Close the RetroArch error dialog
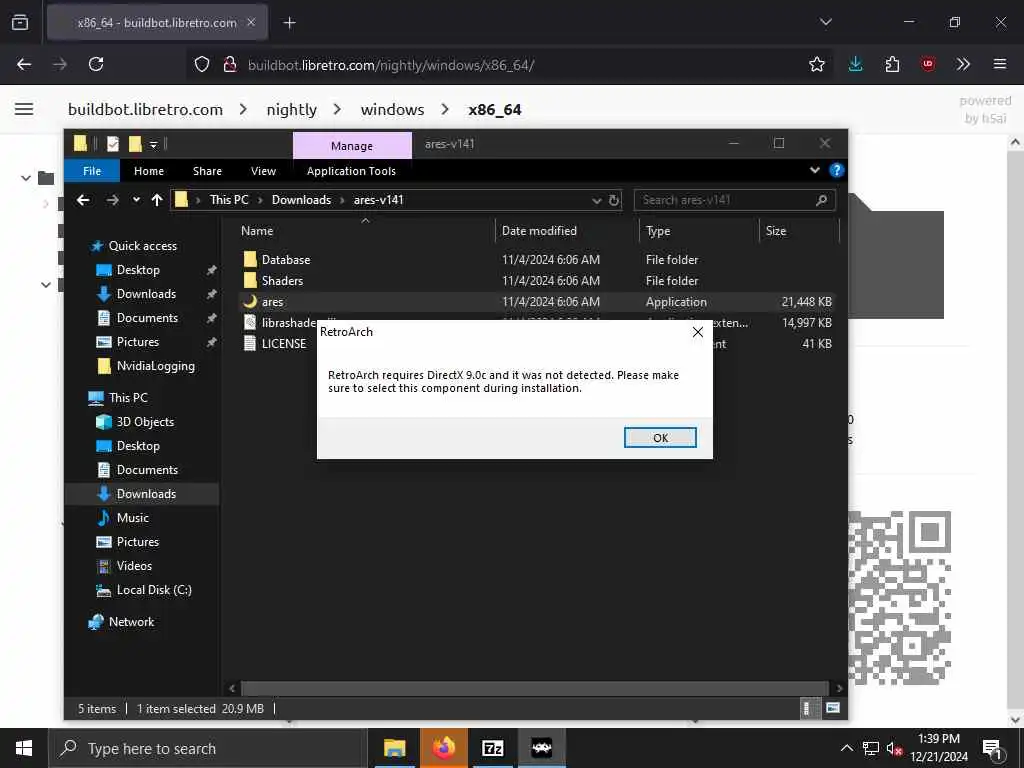This screenshot has height=768, width=1024. [697, 332]
